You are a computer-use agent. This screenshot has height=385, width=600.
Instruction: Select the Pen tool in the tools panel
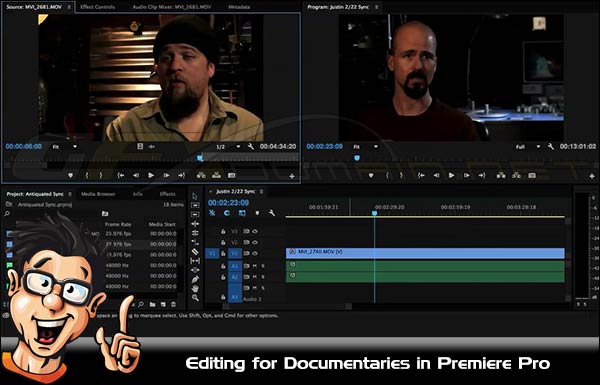pyautogui.click(x=195, y=279)
